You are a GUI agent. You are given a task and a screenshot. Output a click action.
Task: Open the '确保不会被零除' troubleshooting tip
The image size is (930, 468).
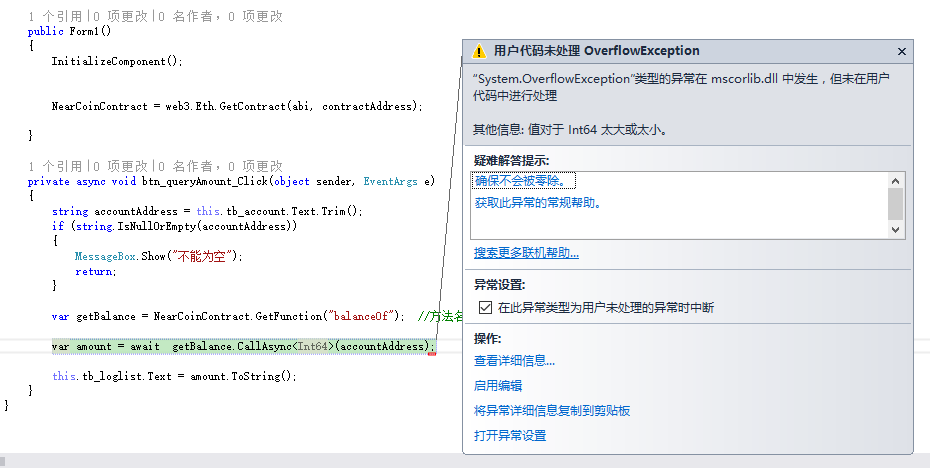pos(525,180)
